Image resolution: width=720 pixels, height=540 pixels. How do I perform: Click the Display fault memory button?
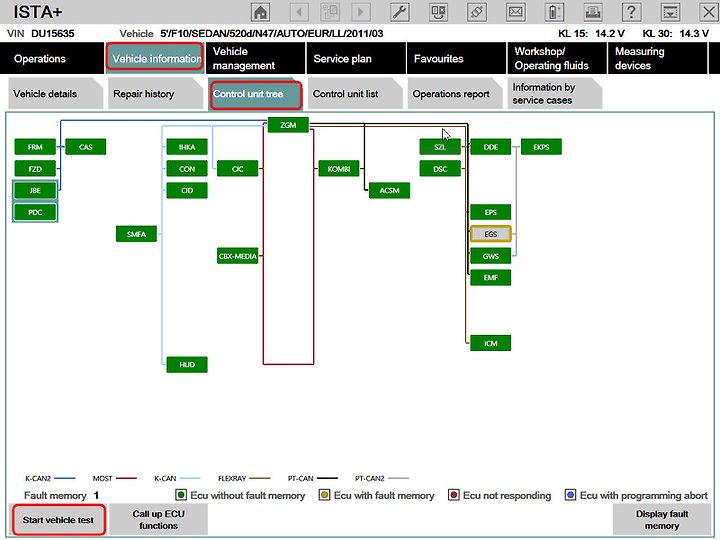[x=662, y=520]
